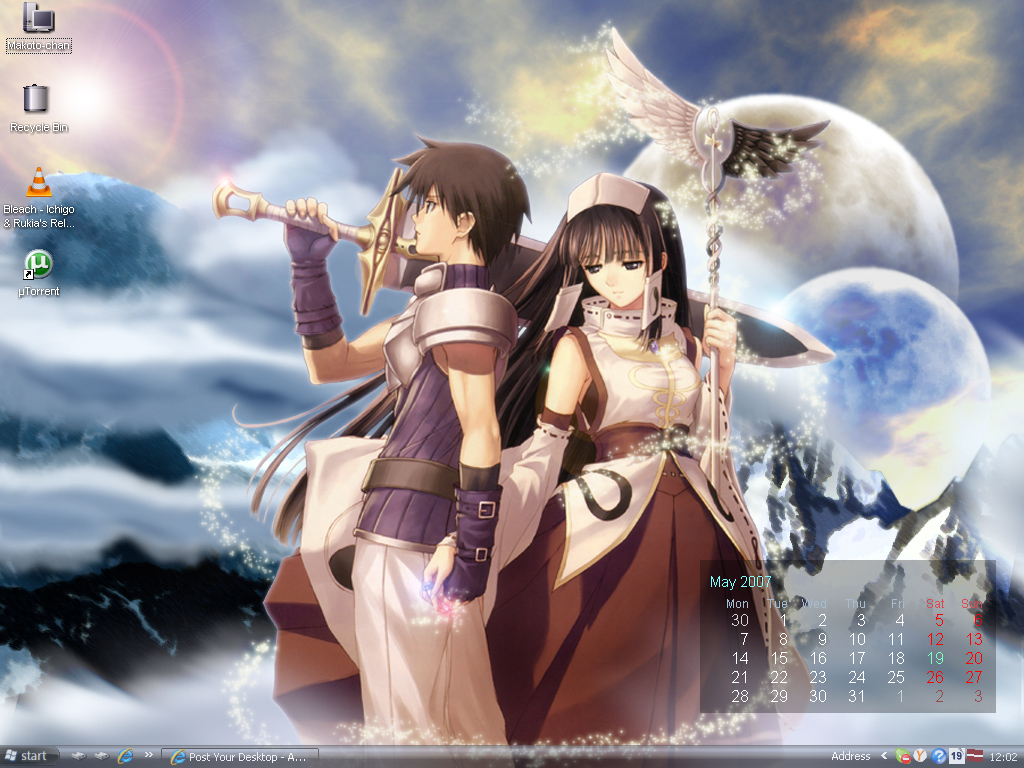
Task: Click the May 2007 calendar heading
Action: tap(741, 582)
